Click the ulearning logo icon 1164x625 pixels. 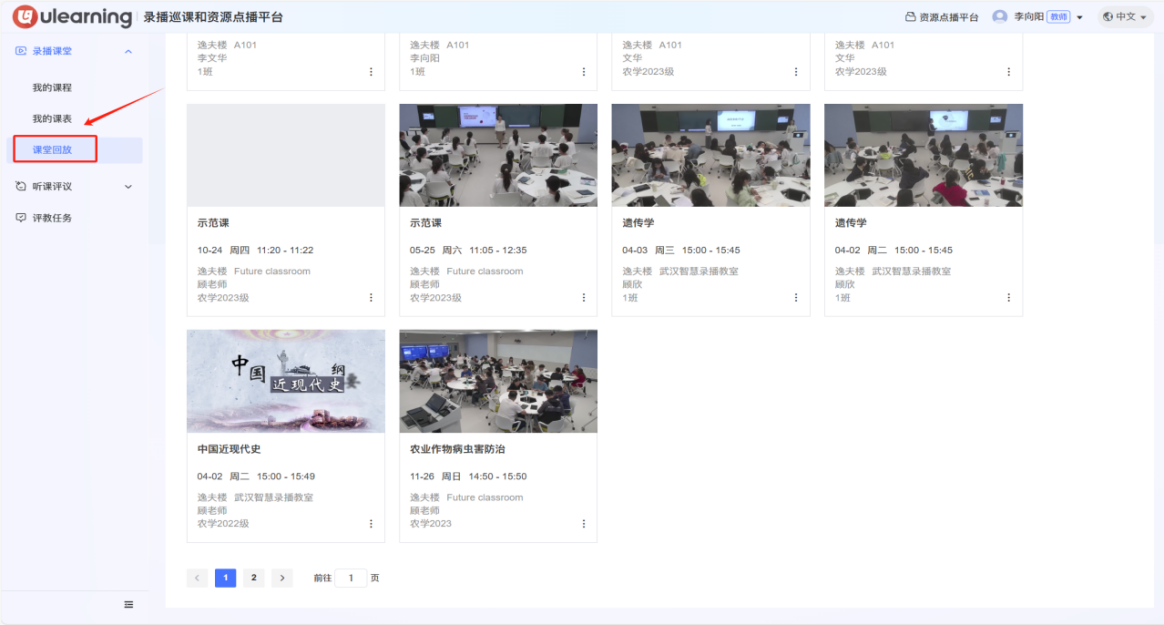click(25, 17)
